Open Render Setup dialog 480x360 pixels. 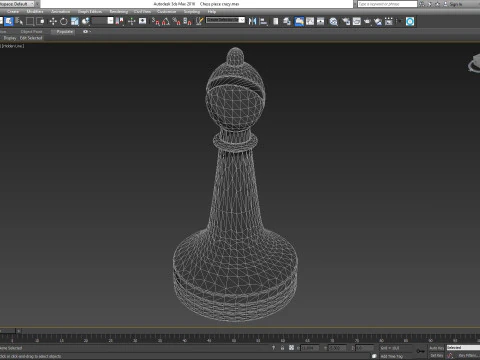pos(346,21)
